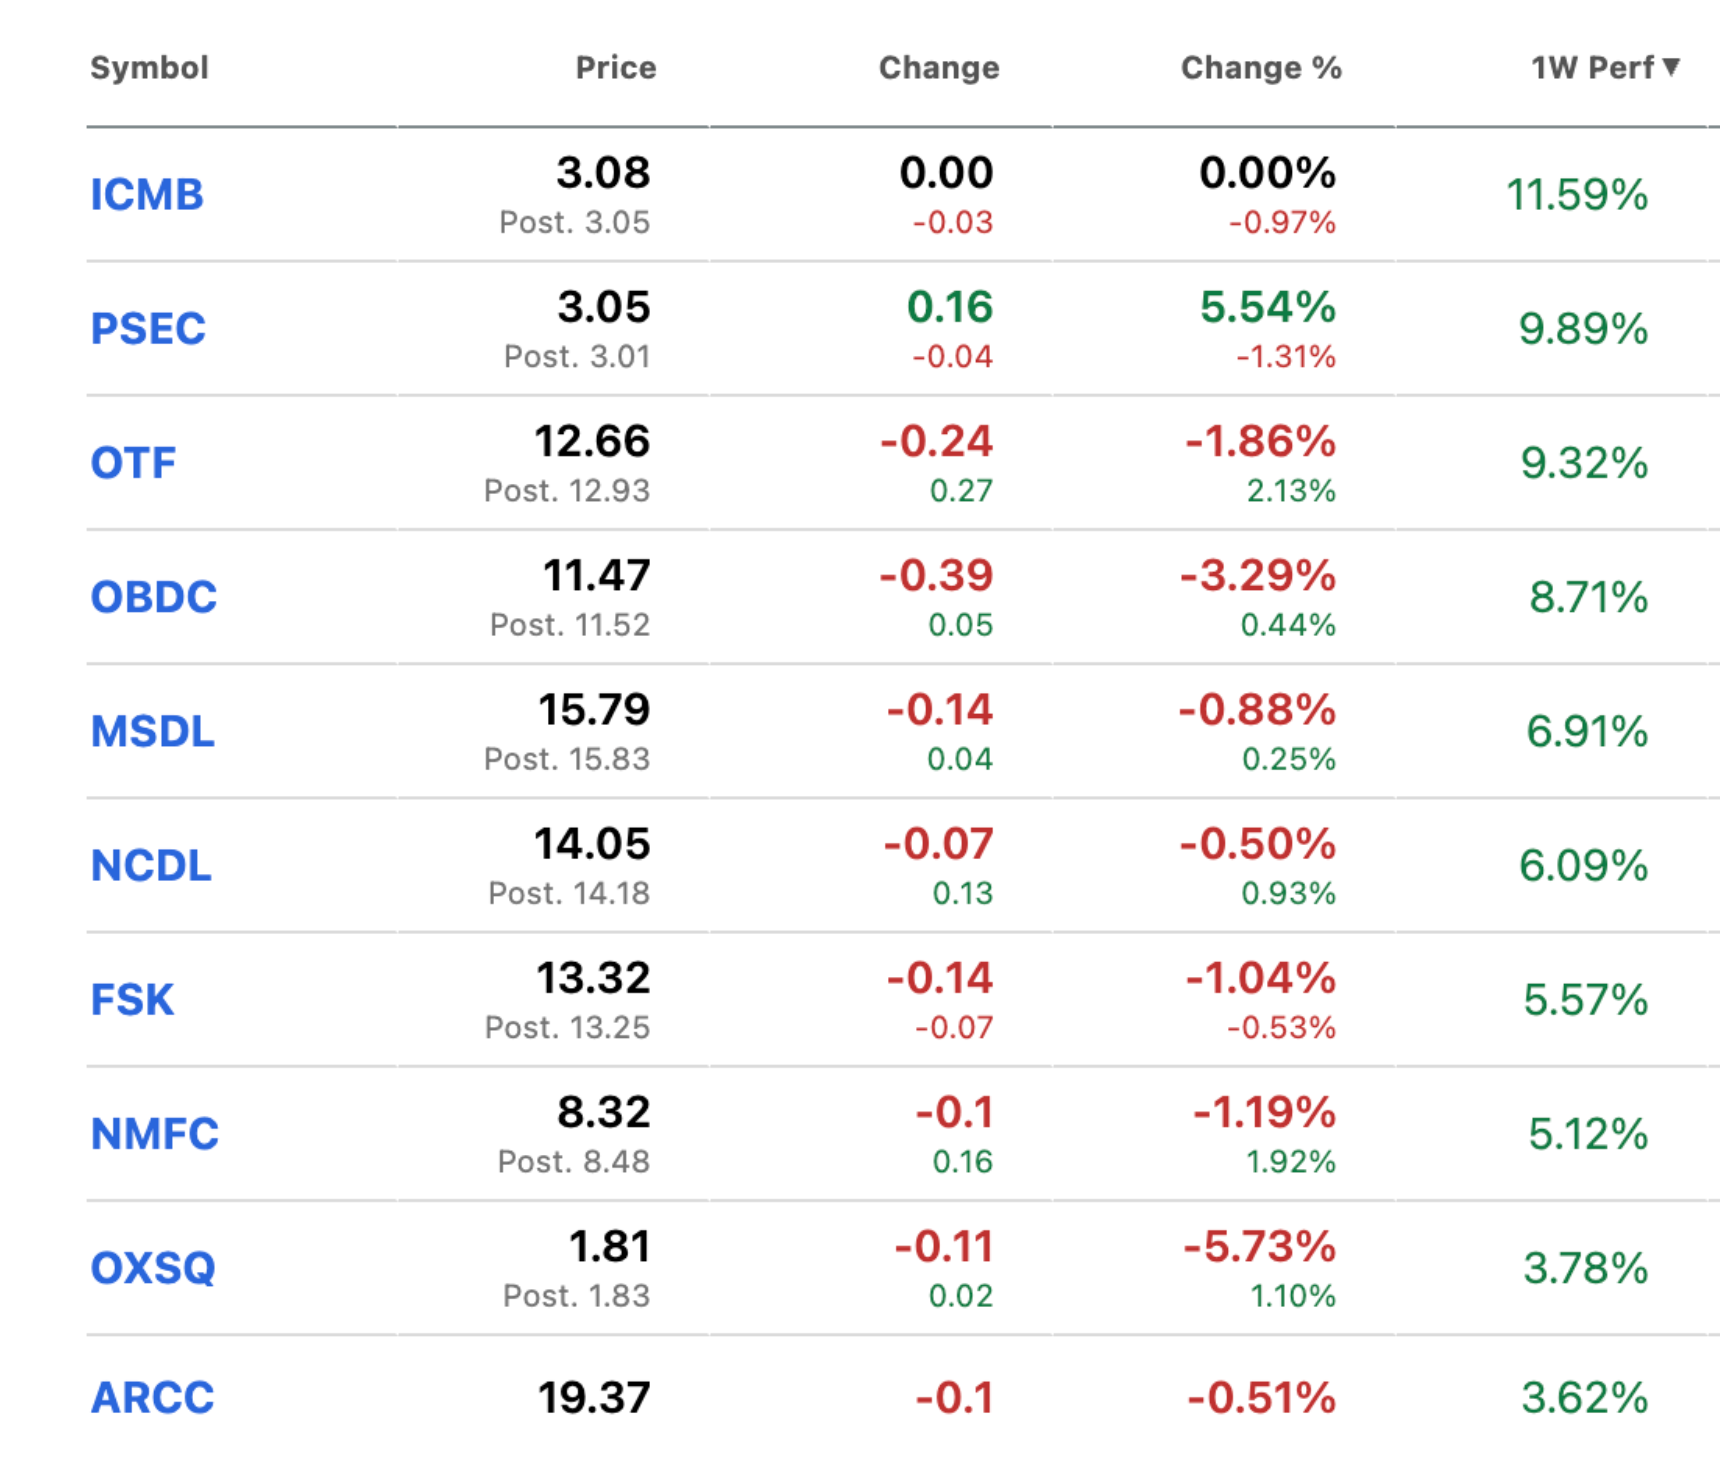Image resolution: width=1720 pixels, height=1464 pixels.
Task: Open the FSK ticker symbol link
Action: pyautogui.click(x=132, y=999)
